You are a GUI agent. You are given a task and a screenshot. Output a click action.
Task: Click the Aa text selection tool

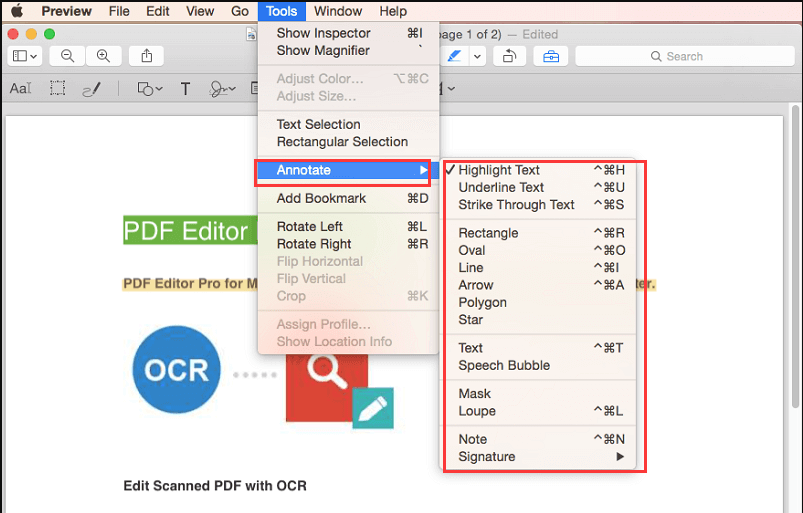20,89
